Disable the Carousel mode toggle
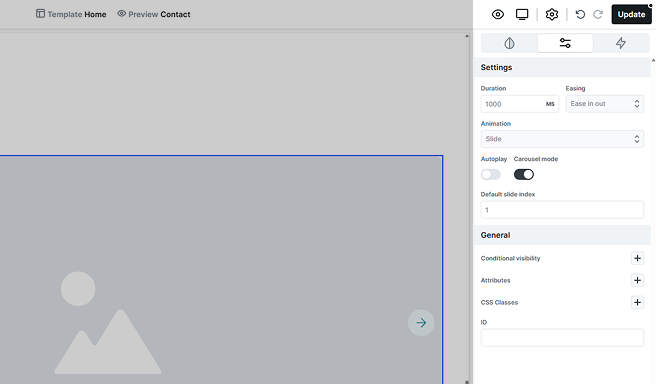The width and height of the screenshot is (656, 384). point(524,174)
